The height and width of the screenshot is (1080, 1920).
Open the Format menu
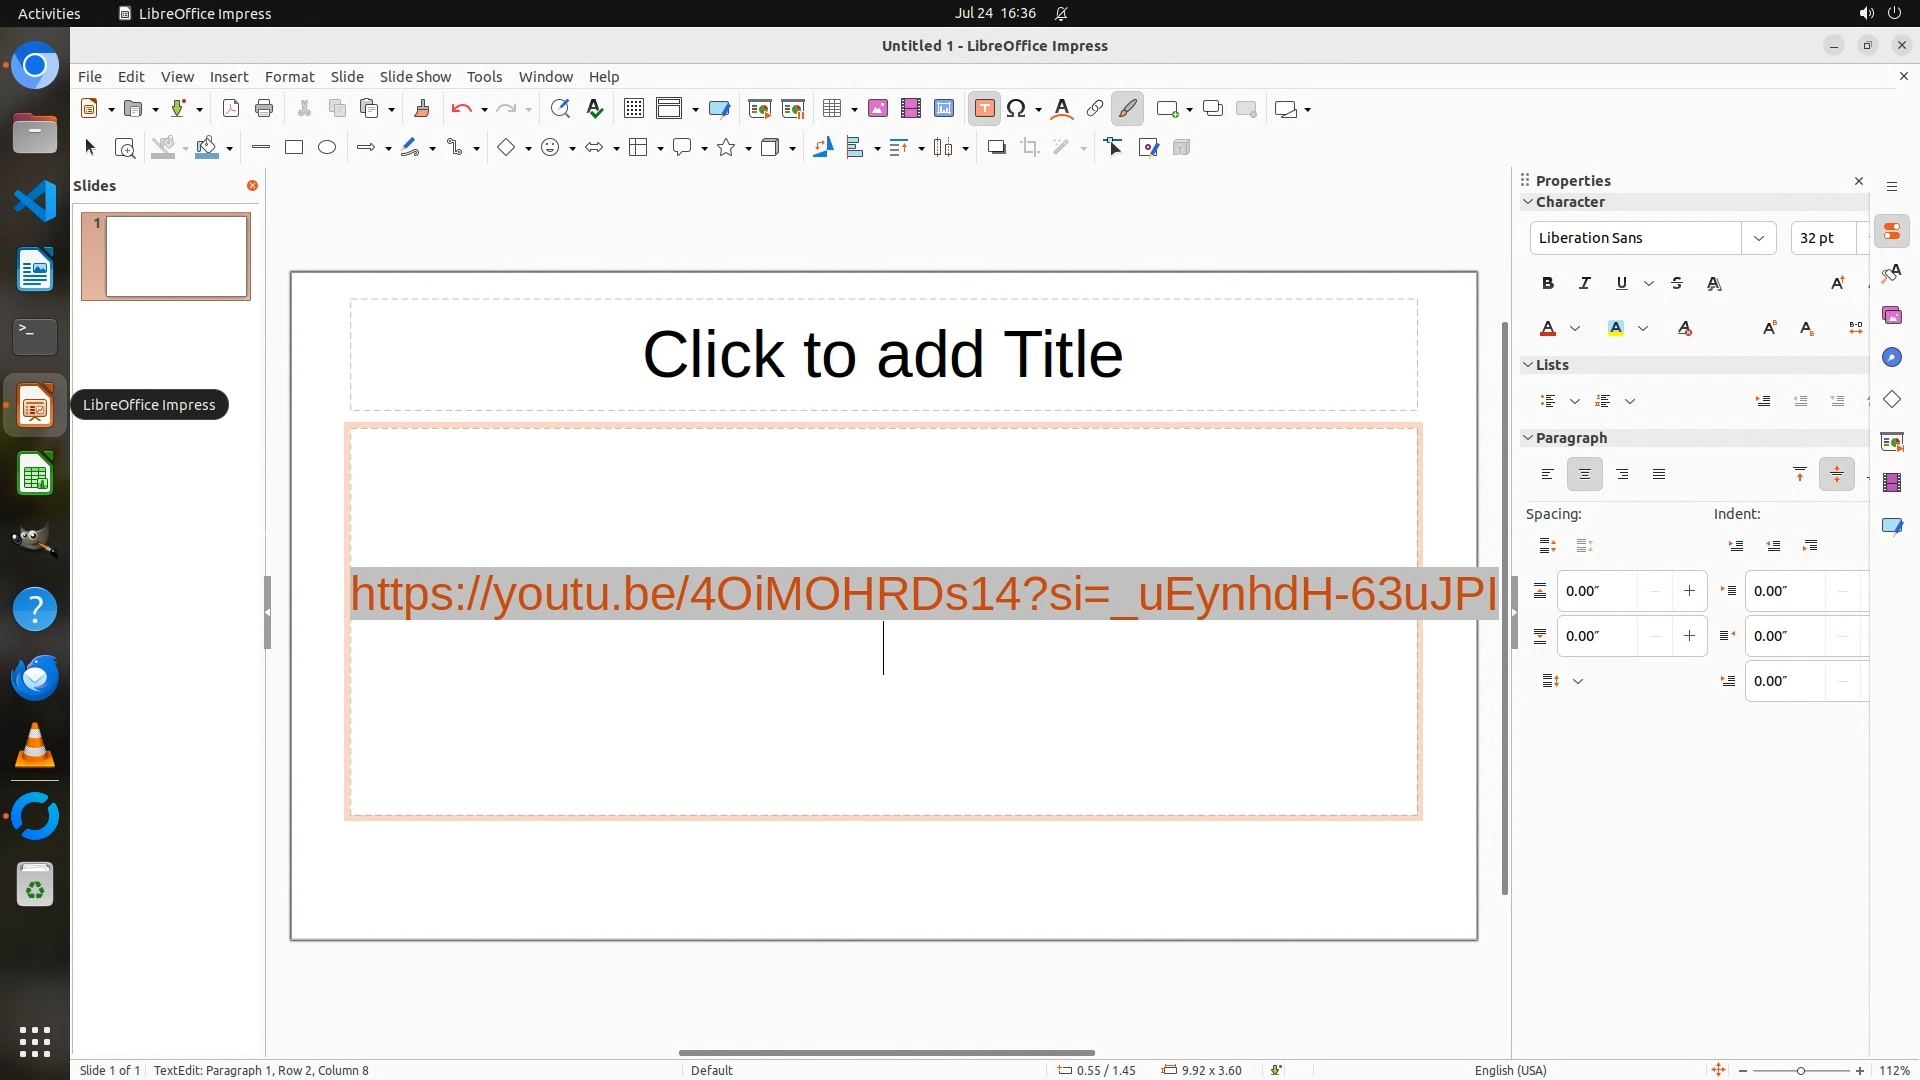tap(289, 77)
